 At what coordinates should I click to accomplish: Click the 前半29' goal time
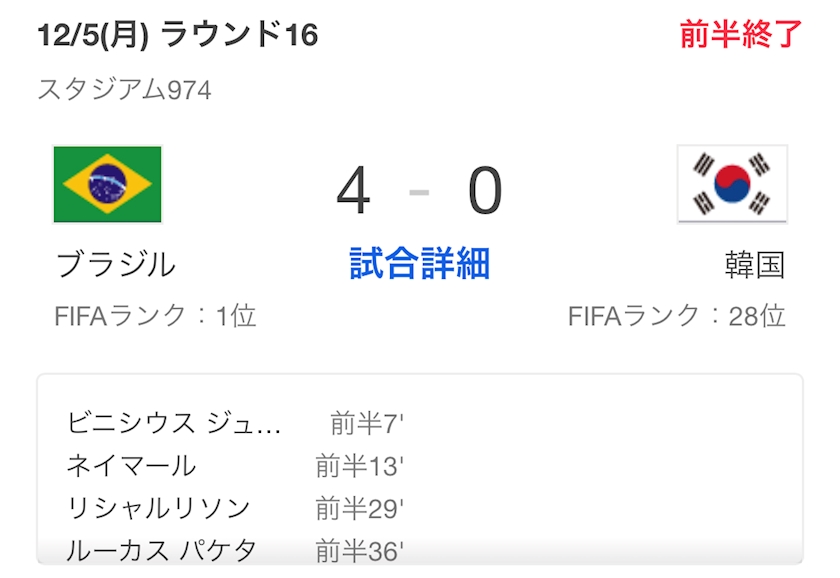click(359, 508)
